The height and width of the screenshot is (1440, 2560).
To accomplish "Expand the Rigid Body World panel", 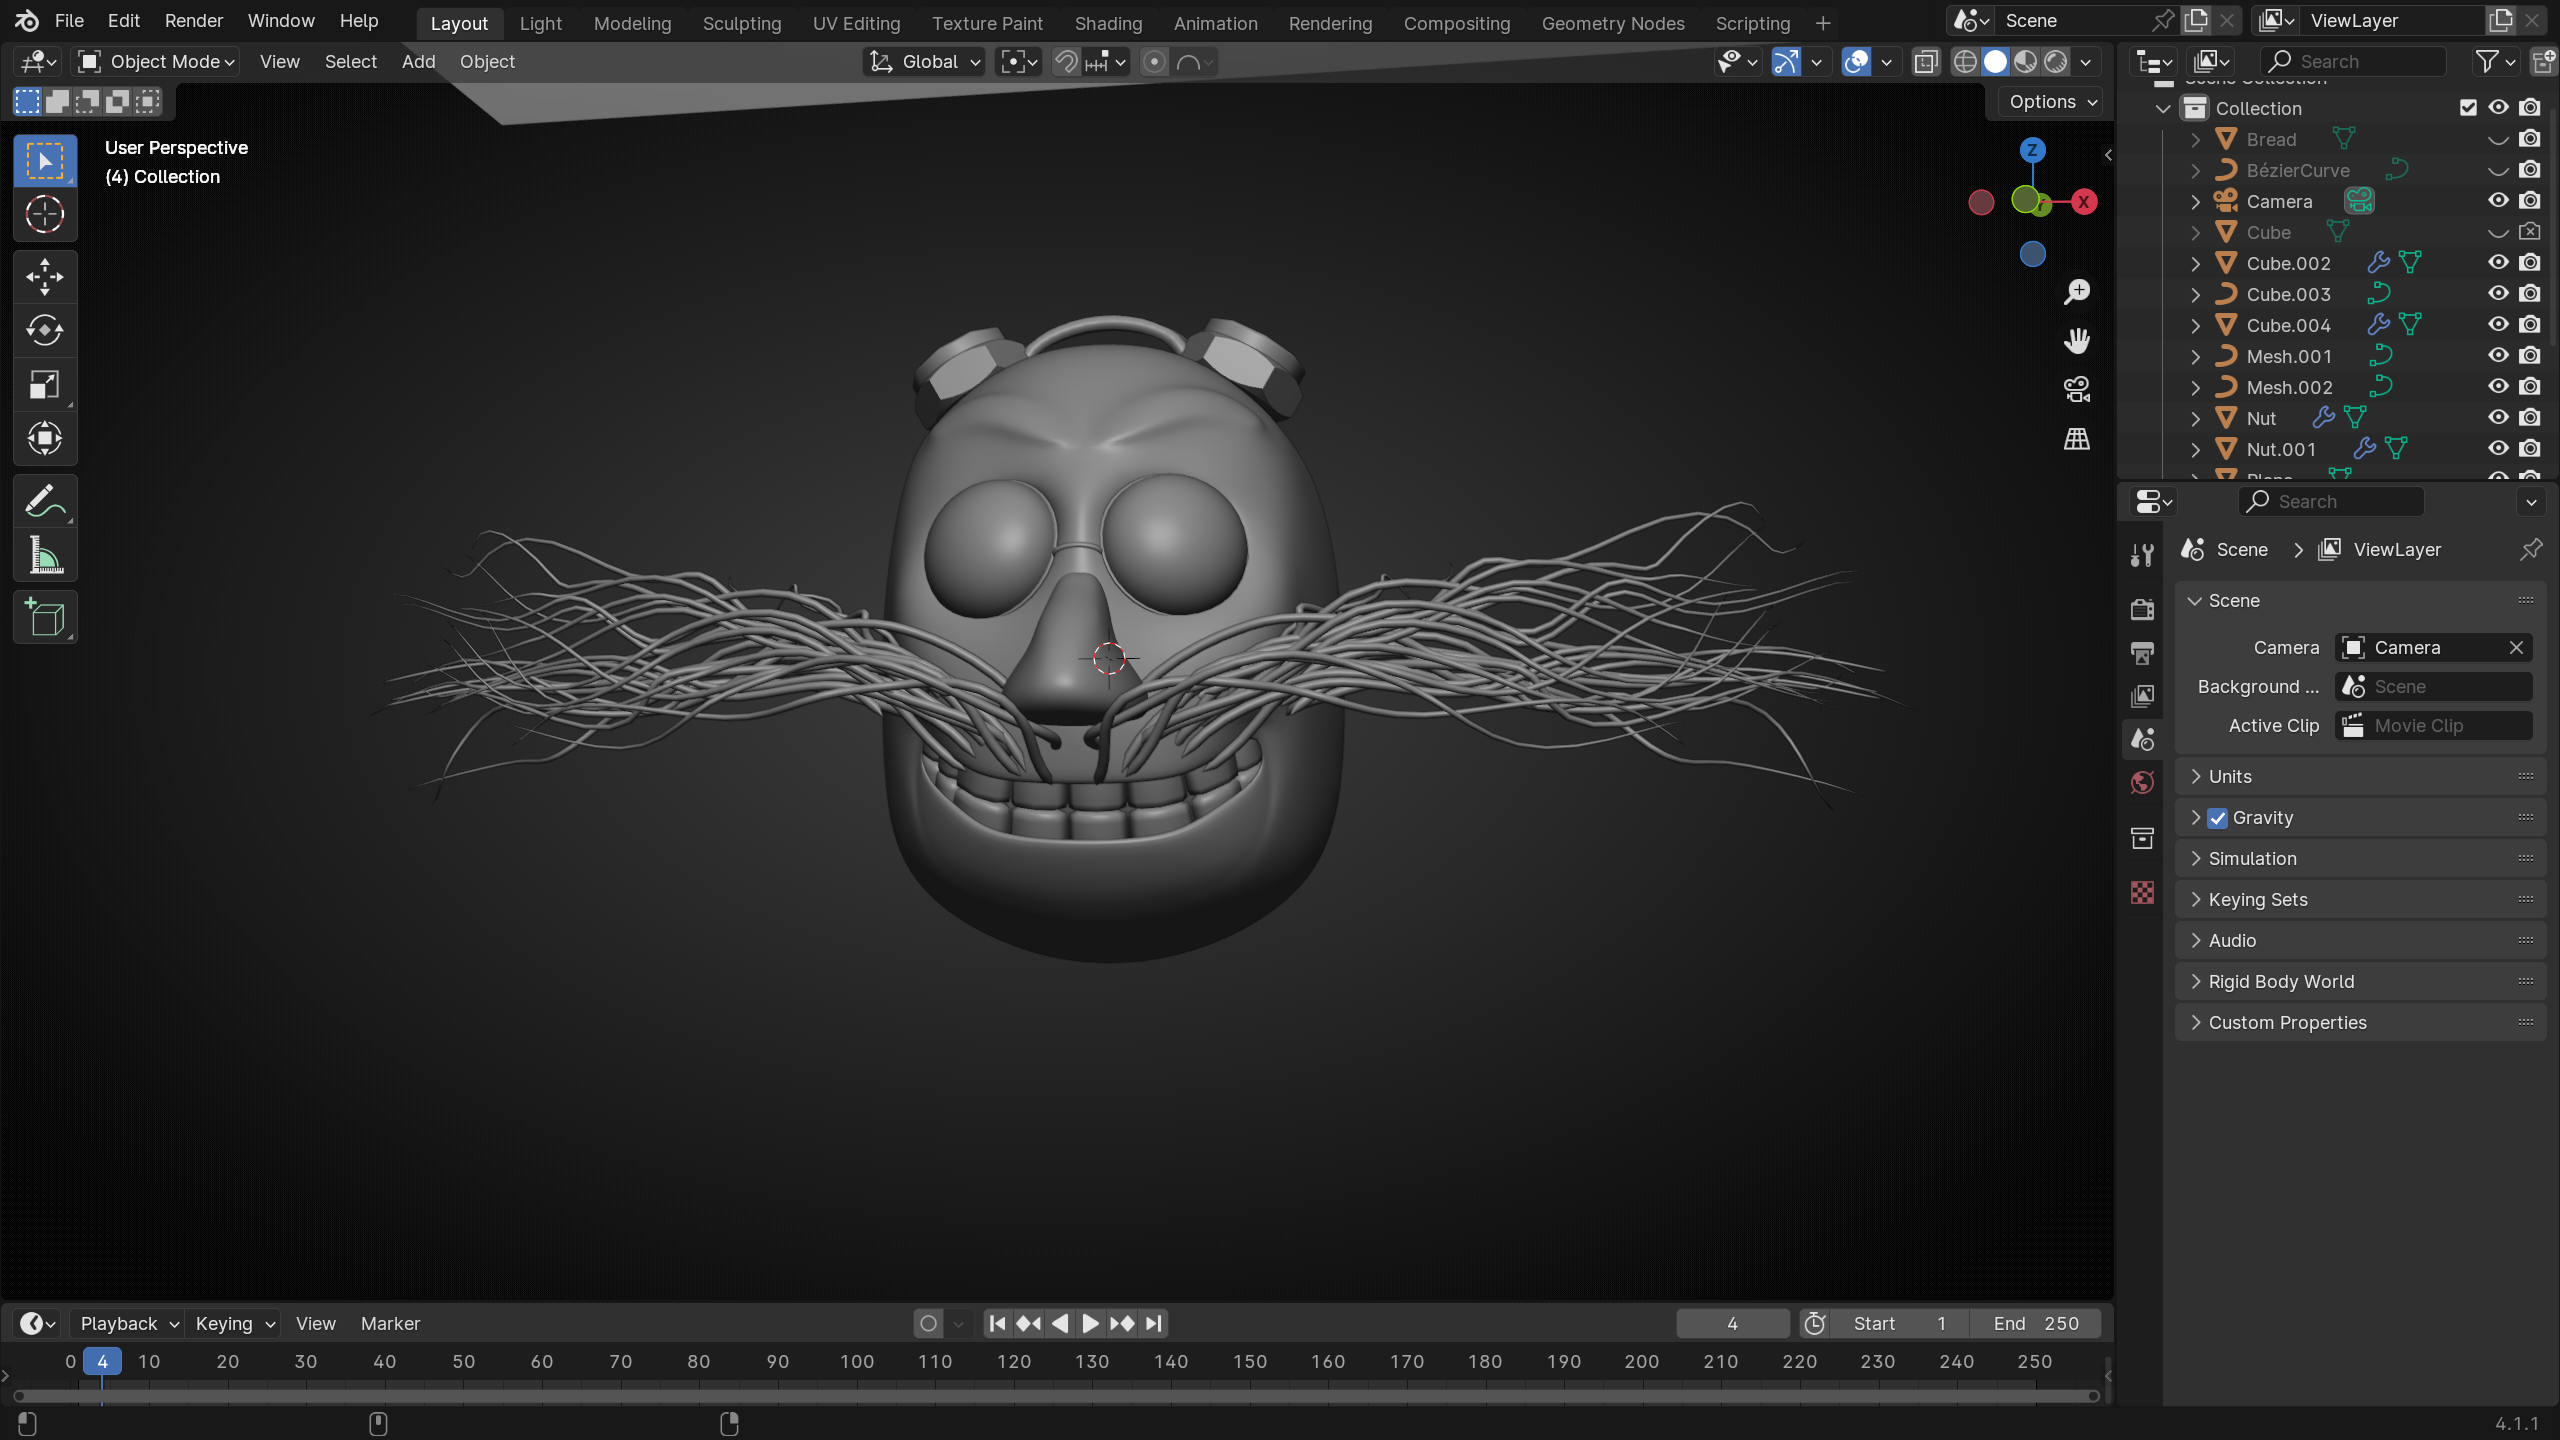I will pyautogui.click(x=2360, y=982).
